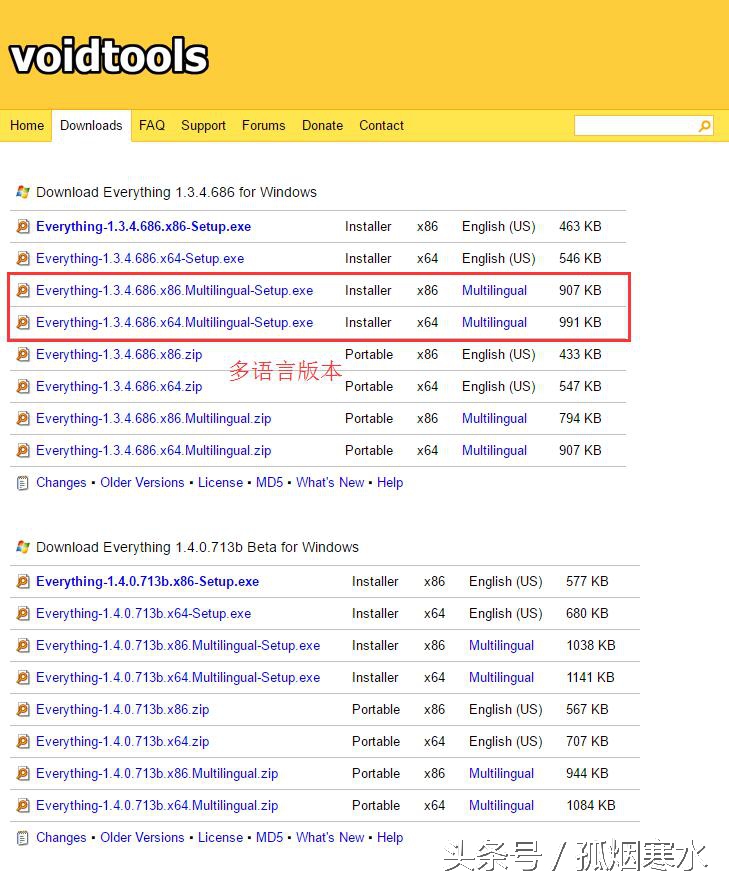Download Everything-1.4.0.713b.x64.Multilingual.zip
The image size is (729, 885).
click(x=157, y=805)
